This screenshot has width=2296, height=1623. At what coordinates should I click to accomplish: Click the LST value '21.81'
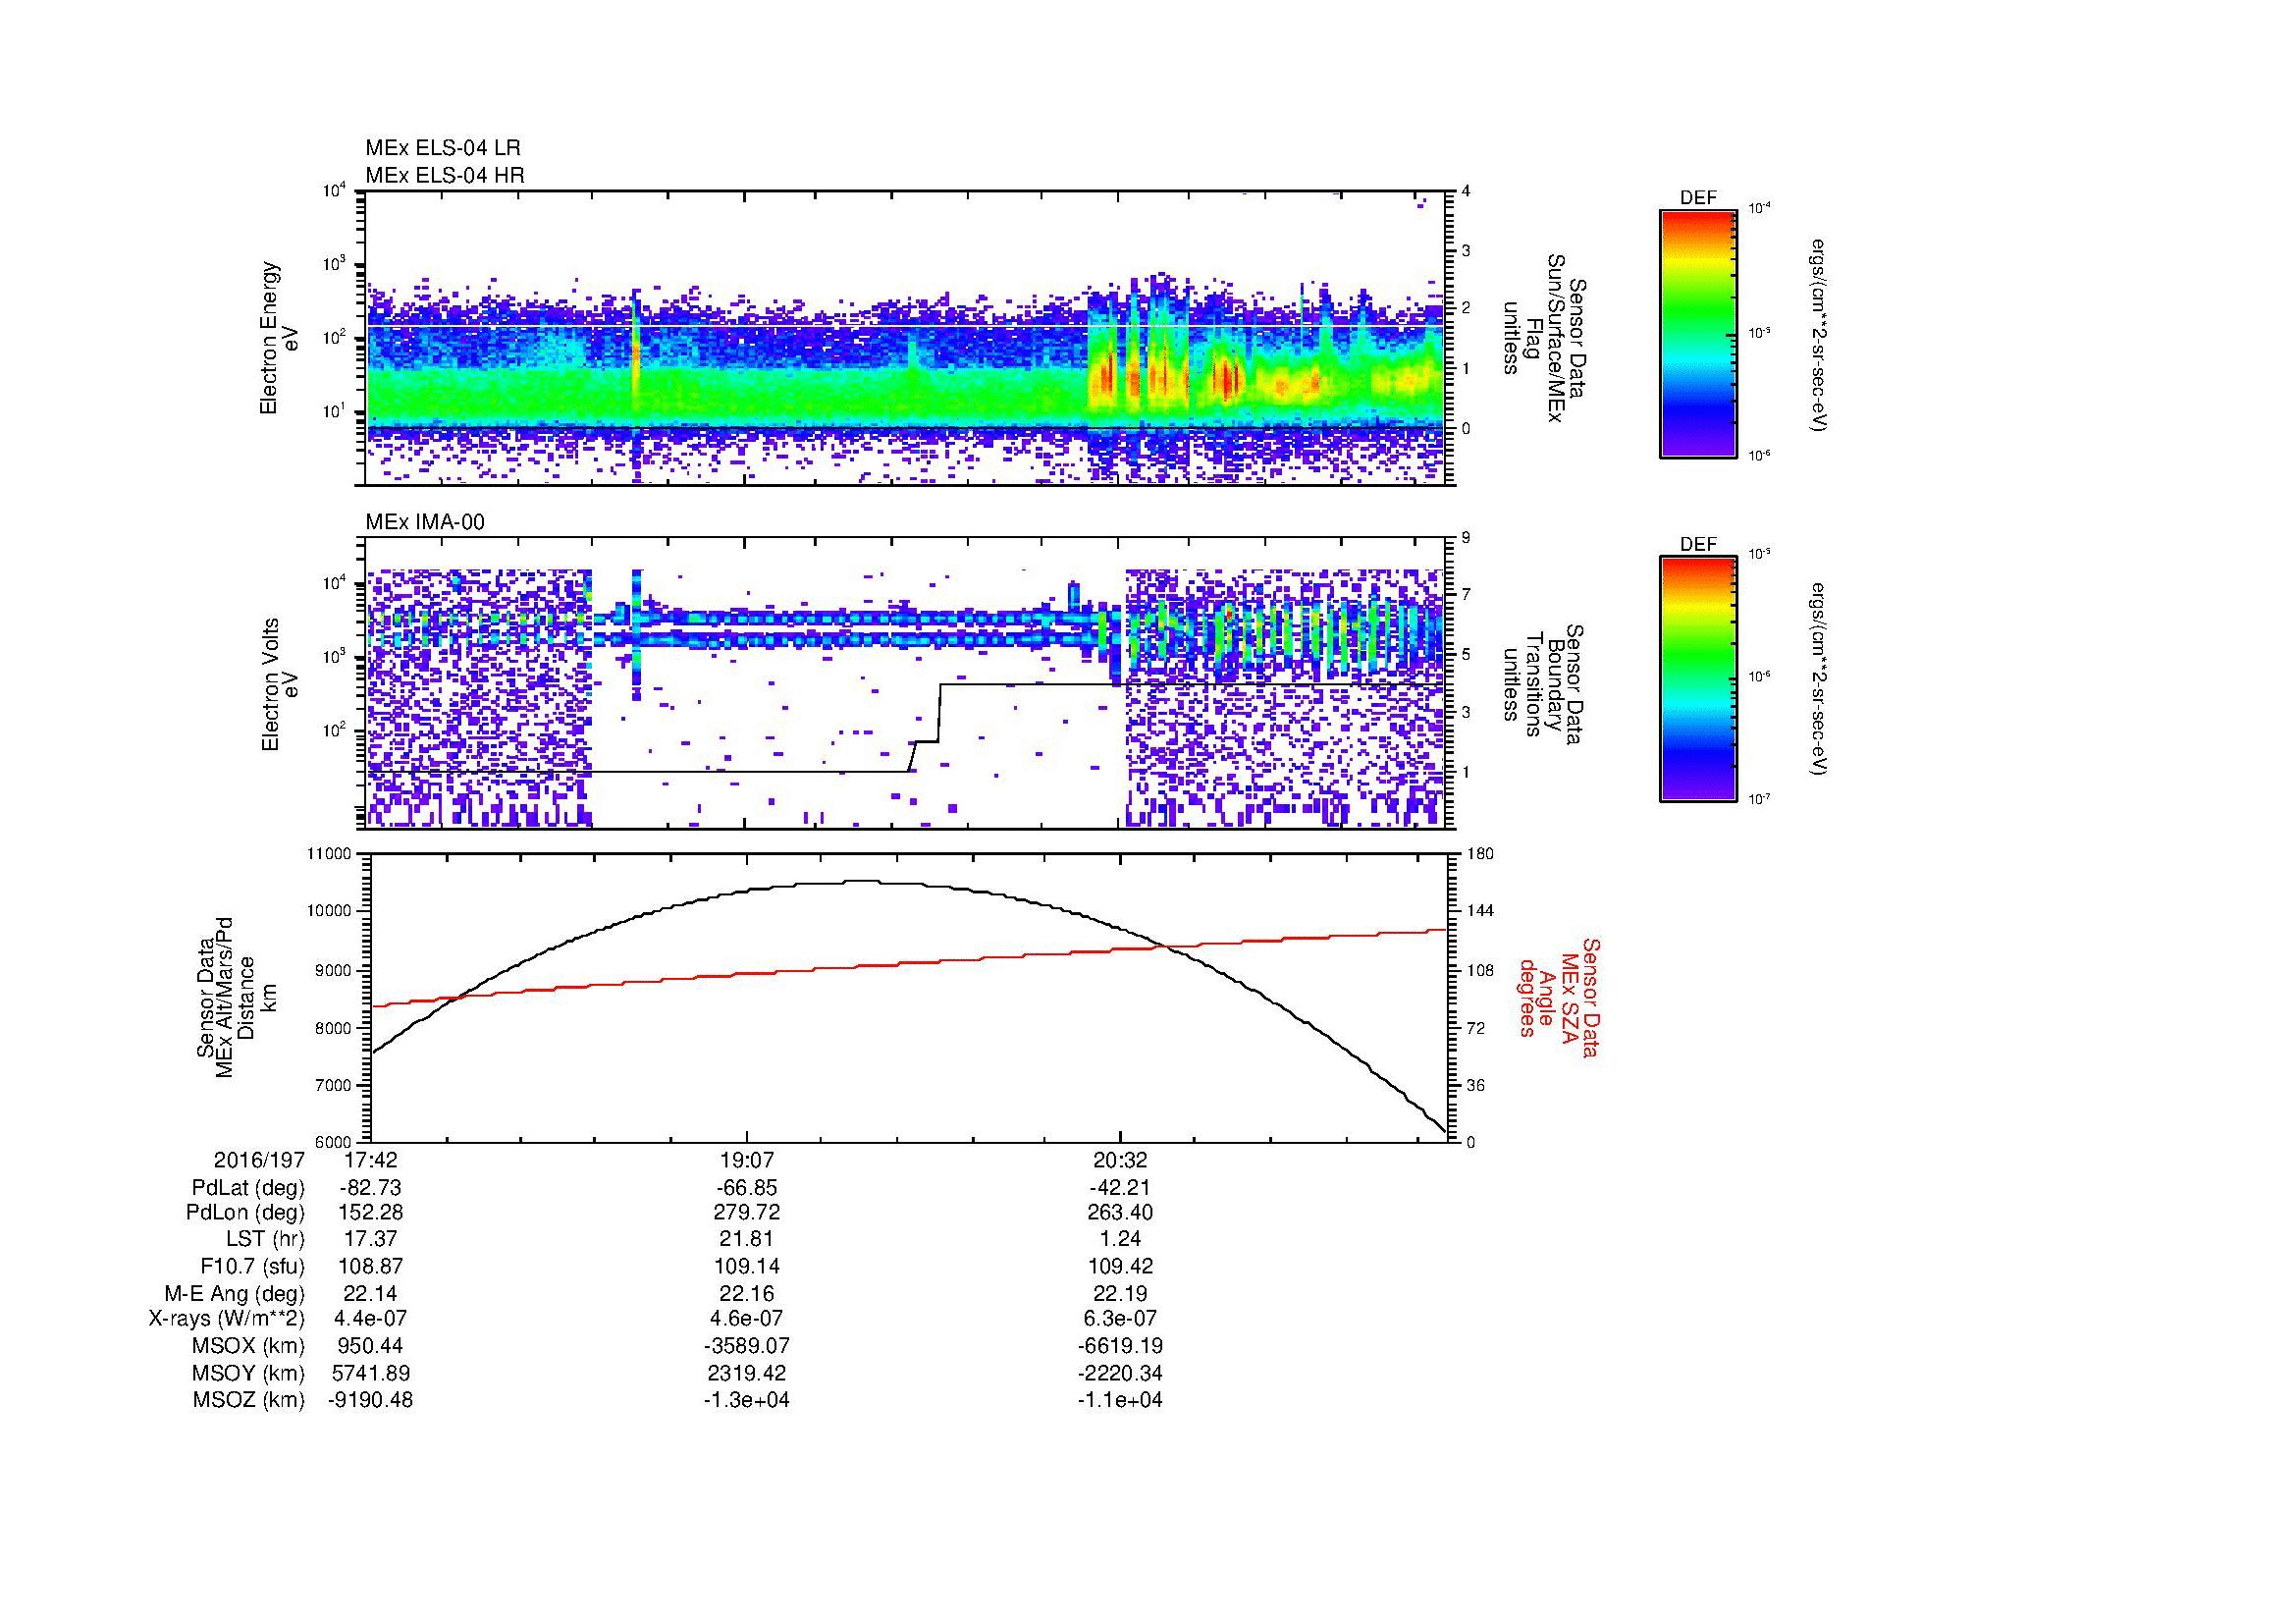[x=746, y=1239]
